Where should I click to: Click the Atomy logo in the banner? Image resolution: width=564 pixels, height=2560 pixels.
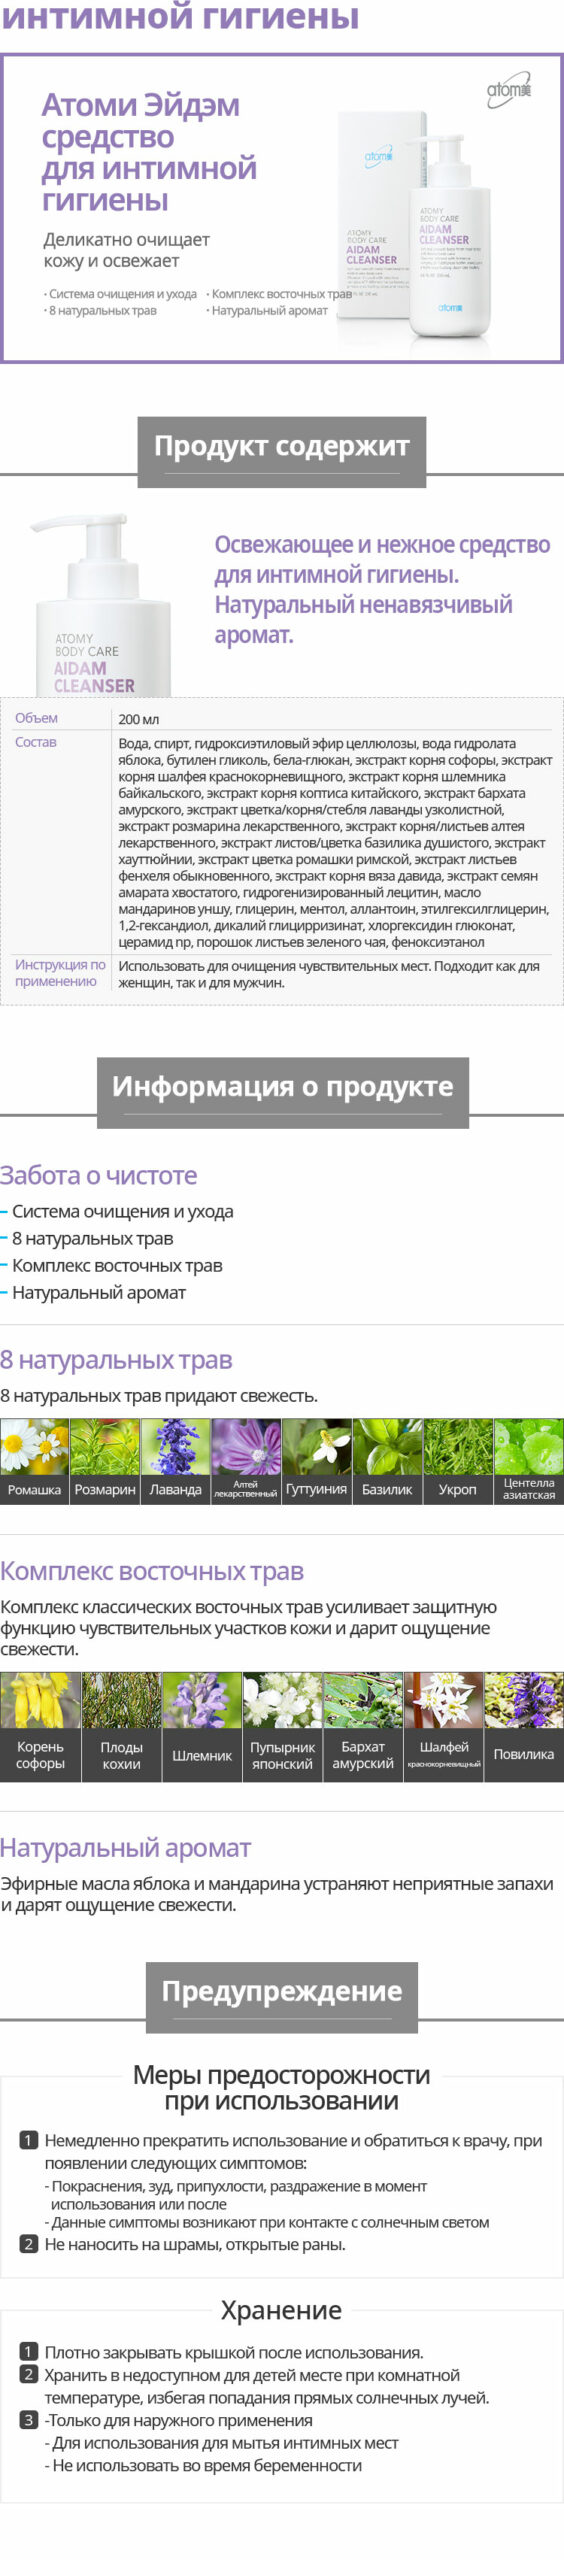pos(509,91)
